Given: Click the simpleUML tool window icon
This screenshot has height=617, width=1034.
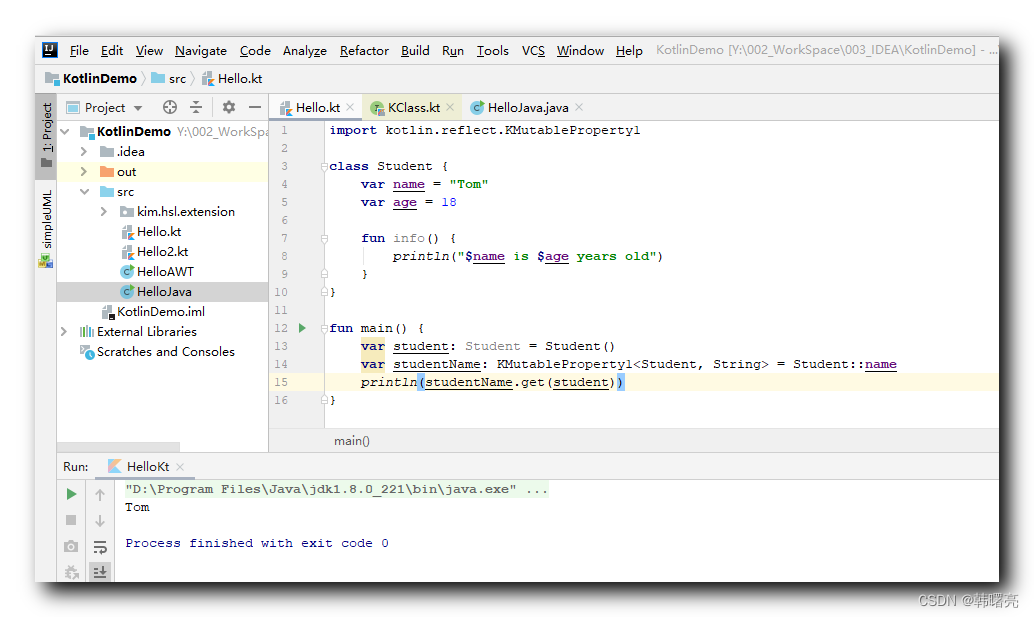Looking at the screenshot, I should coord(46,261).
